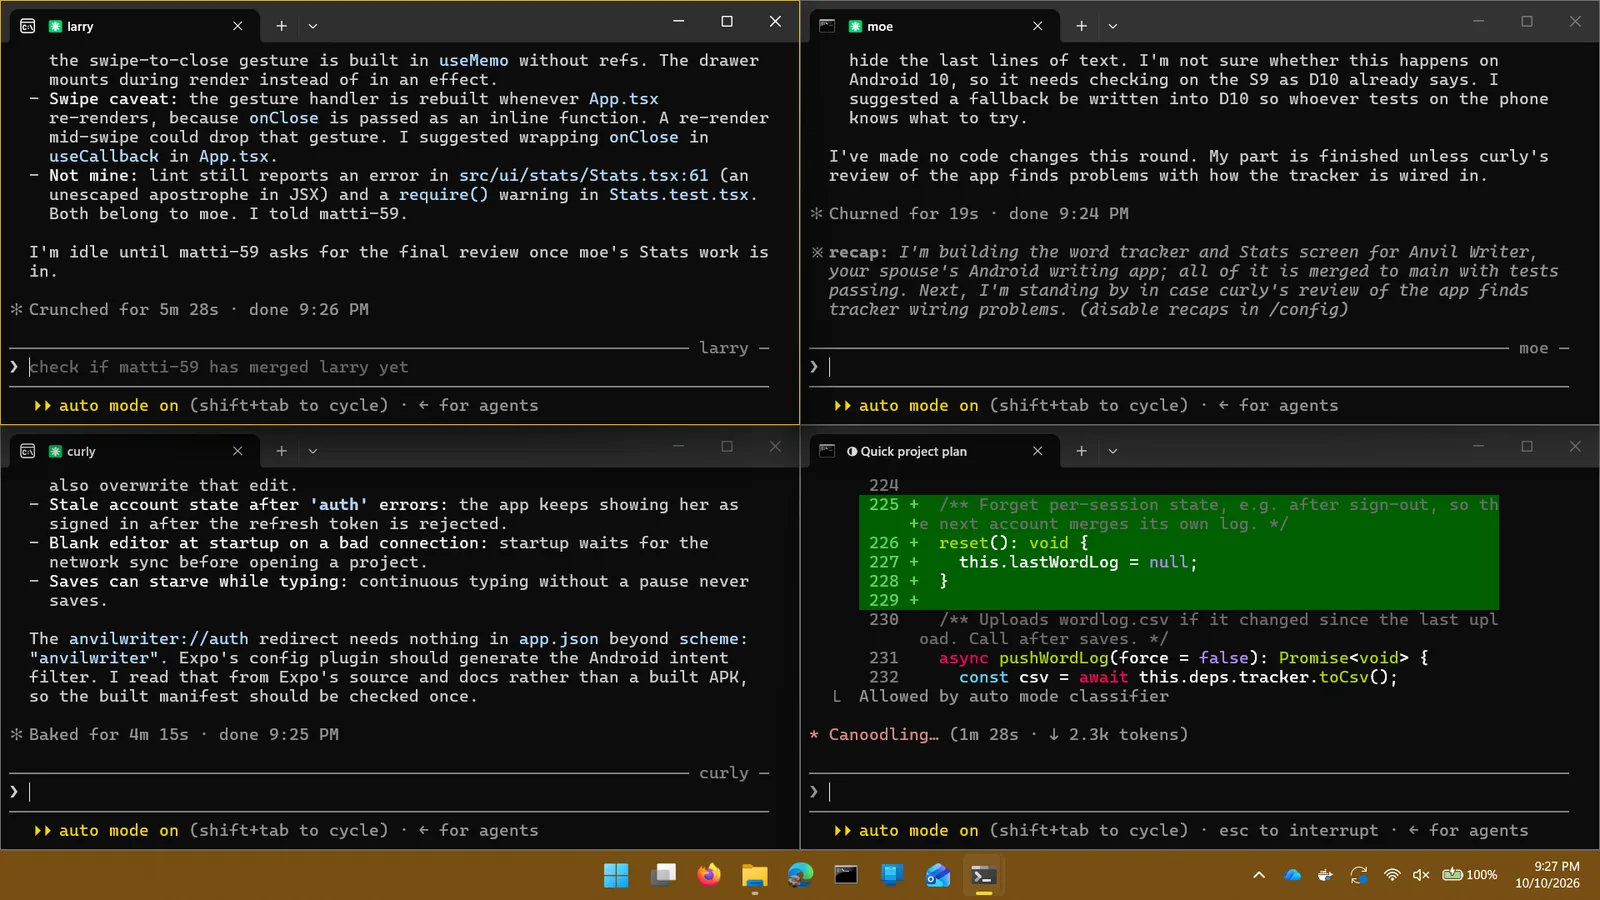Close the Quick project plan tab

(1037, 451)
